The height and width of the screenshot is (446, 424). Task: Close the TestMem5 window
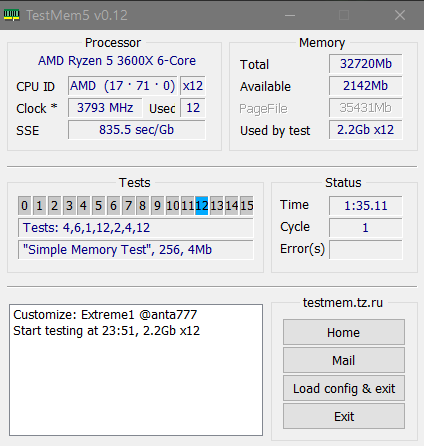400,15
